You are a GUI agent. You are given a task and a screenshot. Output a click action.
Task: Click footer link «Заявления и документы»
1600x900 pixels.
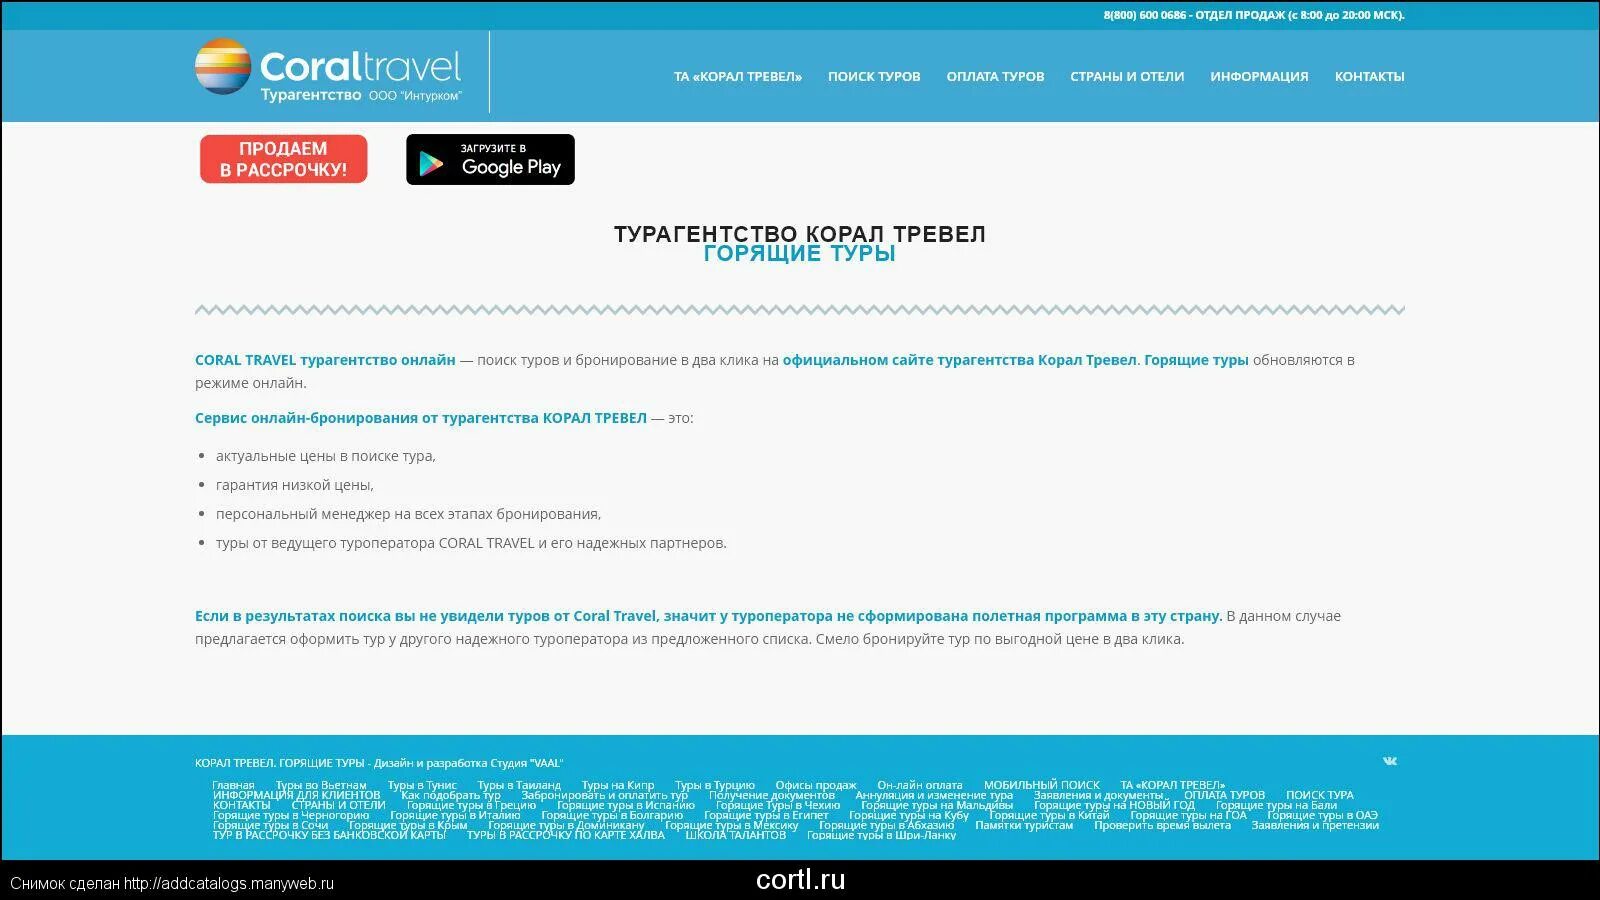point(1099,795)
